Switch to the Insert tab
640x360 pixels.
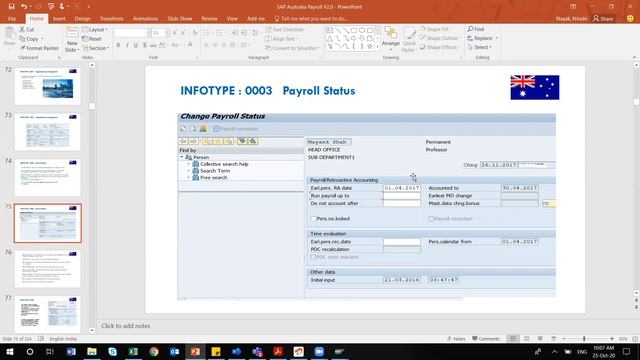click(59, 18)
